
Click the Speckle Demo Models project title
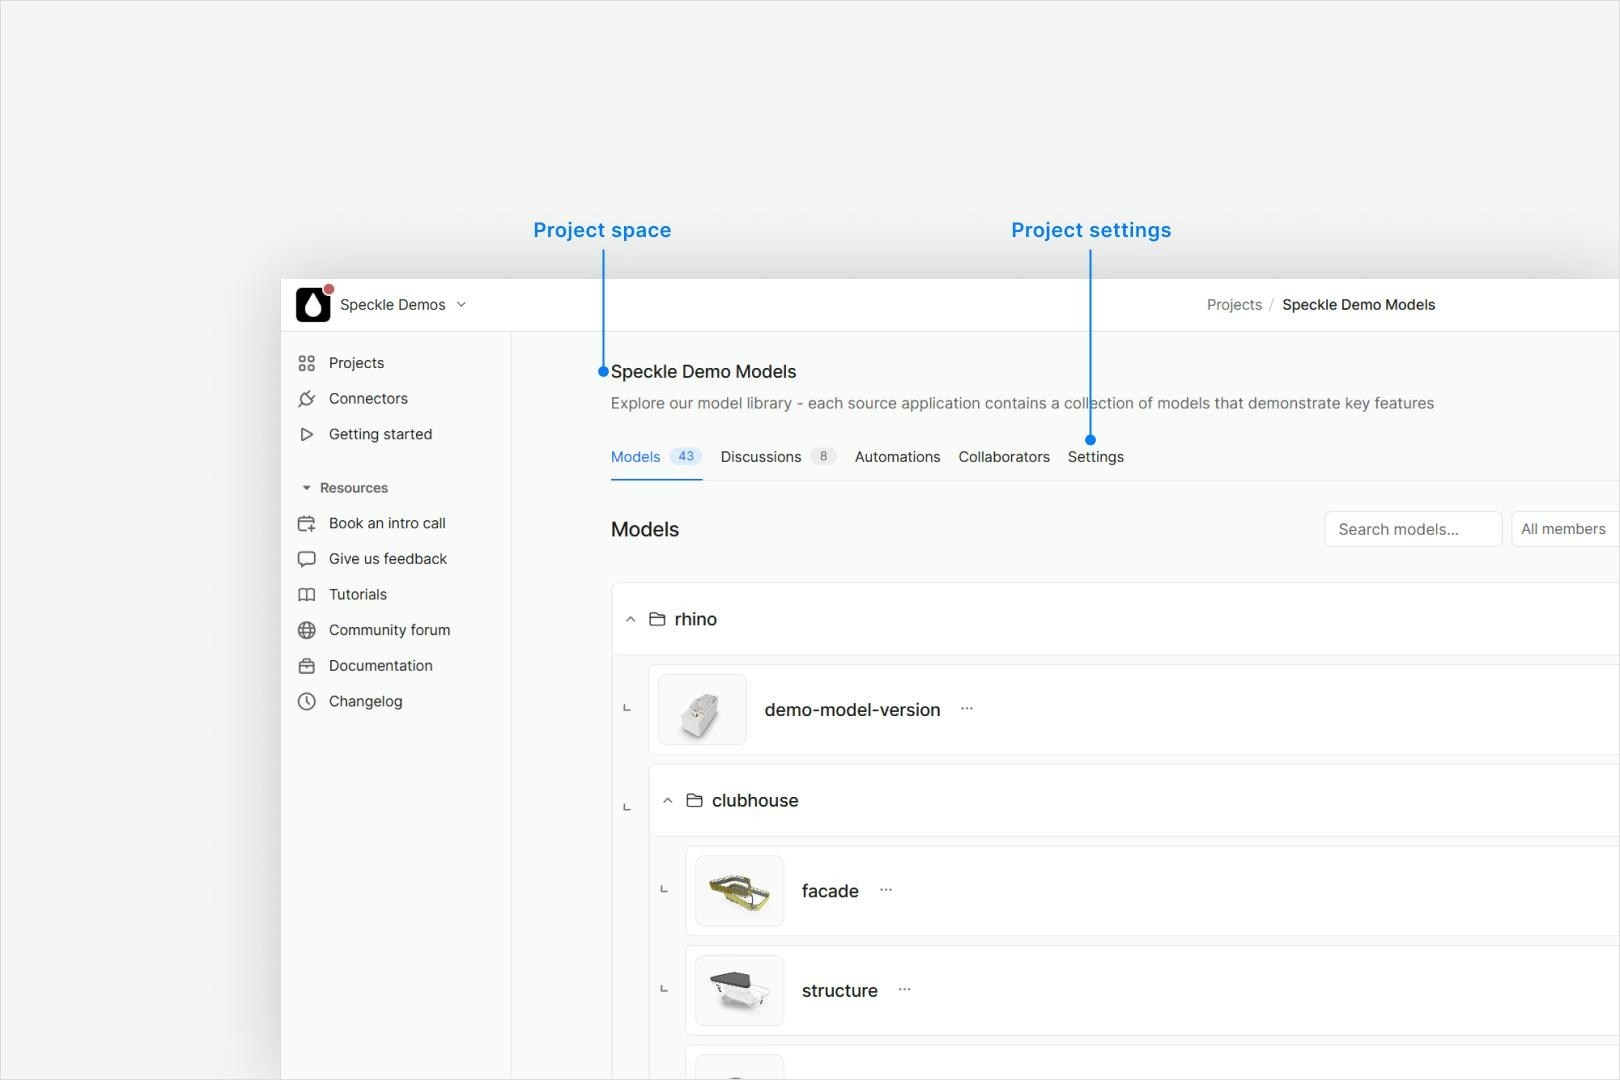coord(703,372)
